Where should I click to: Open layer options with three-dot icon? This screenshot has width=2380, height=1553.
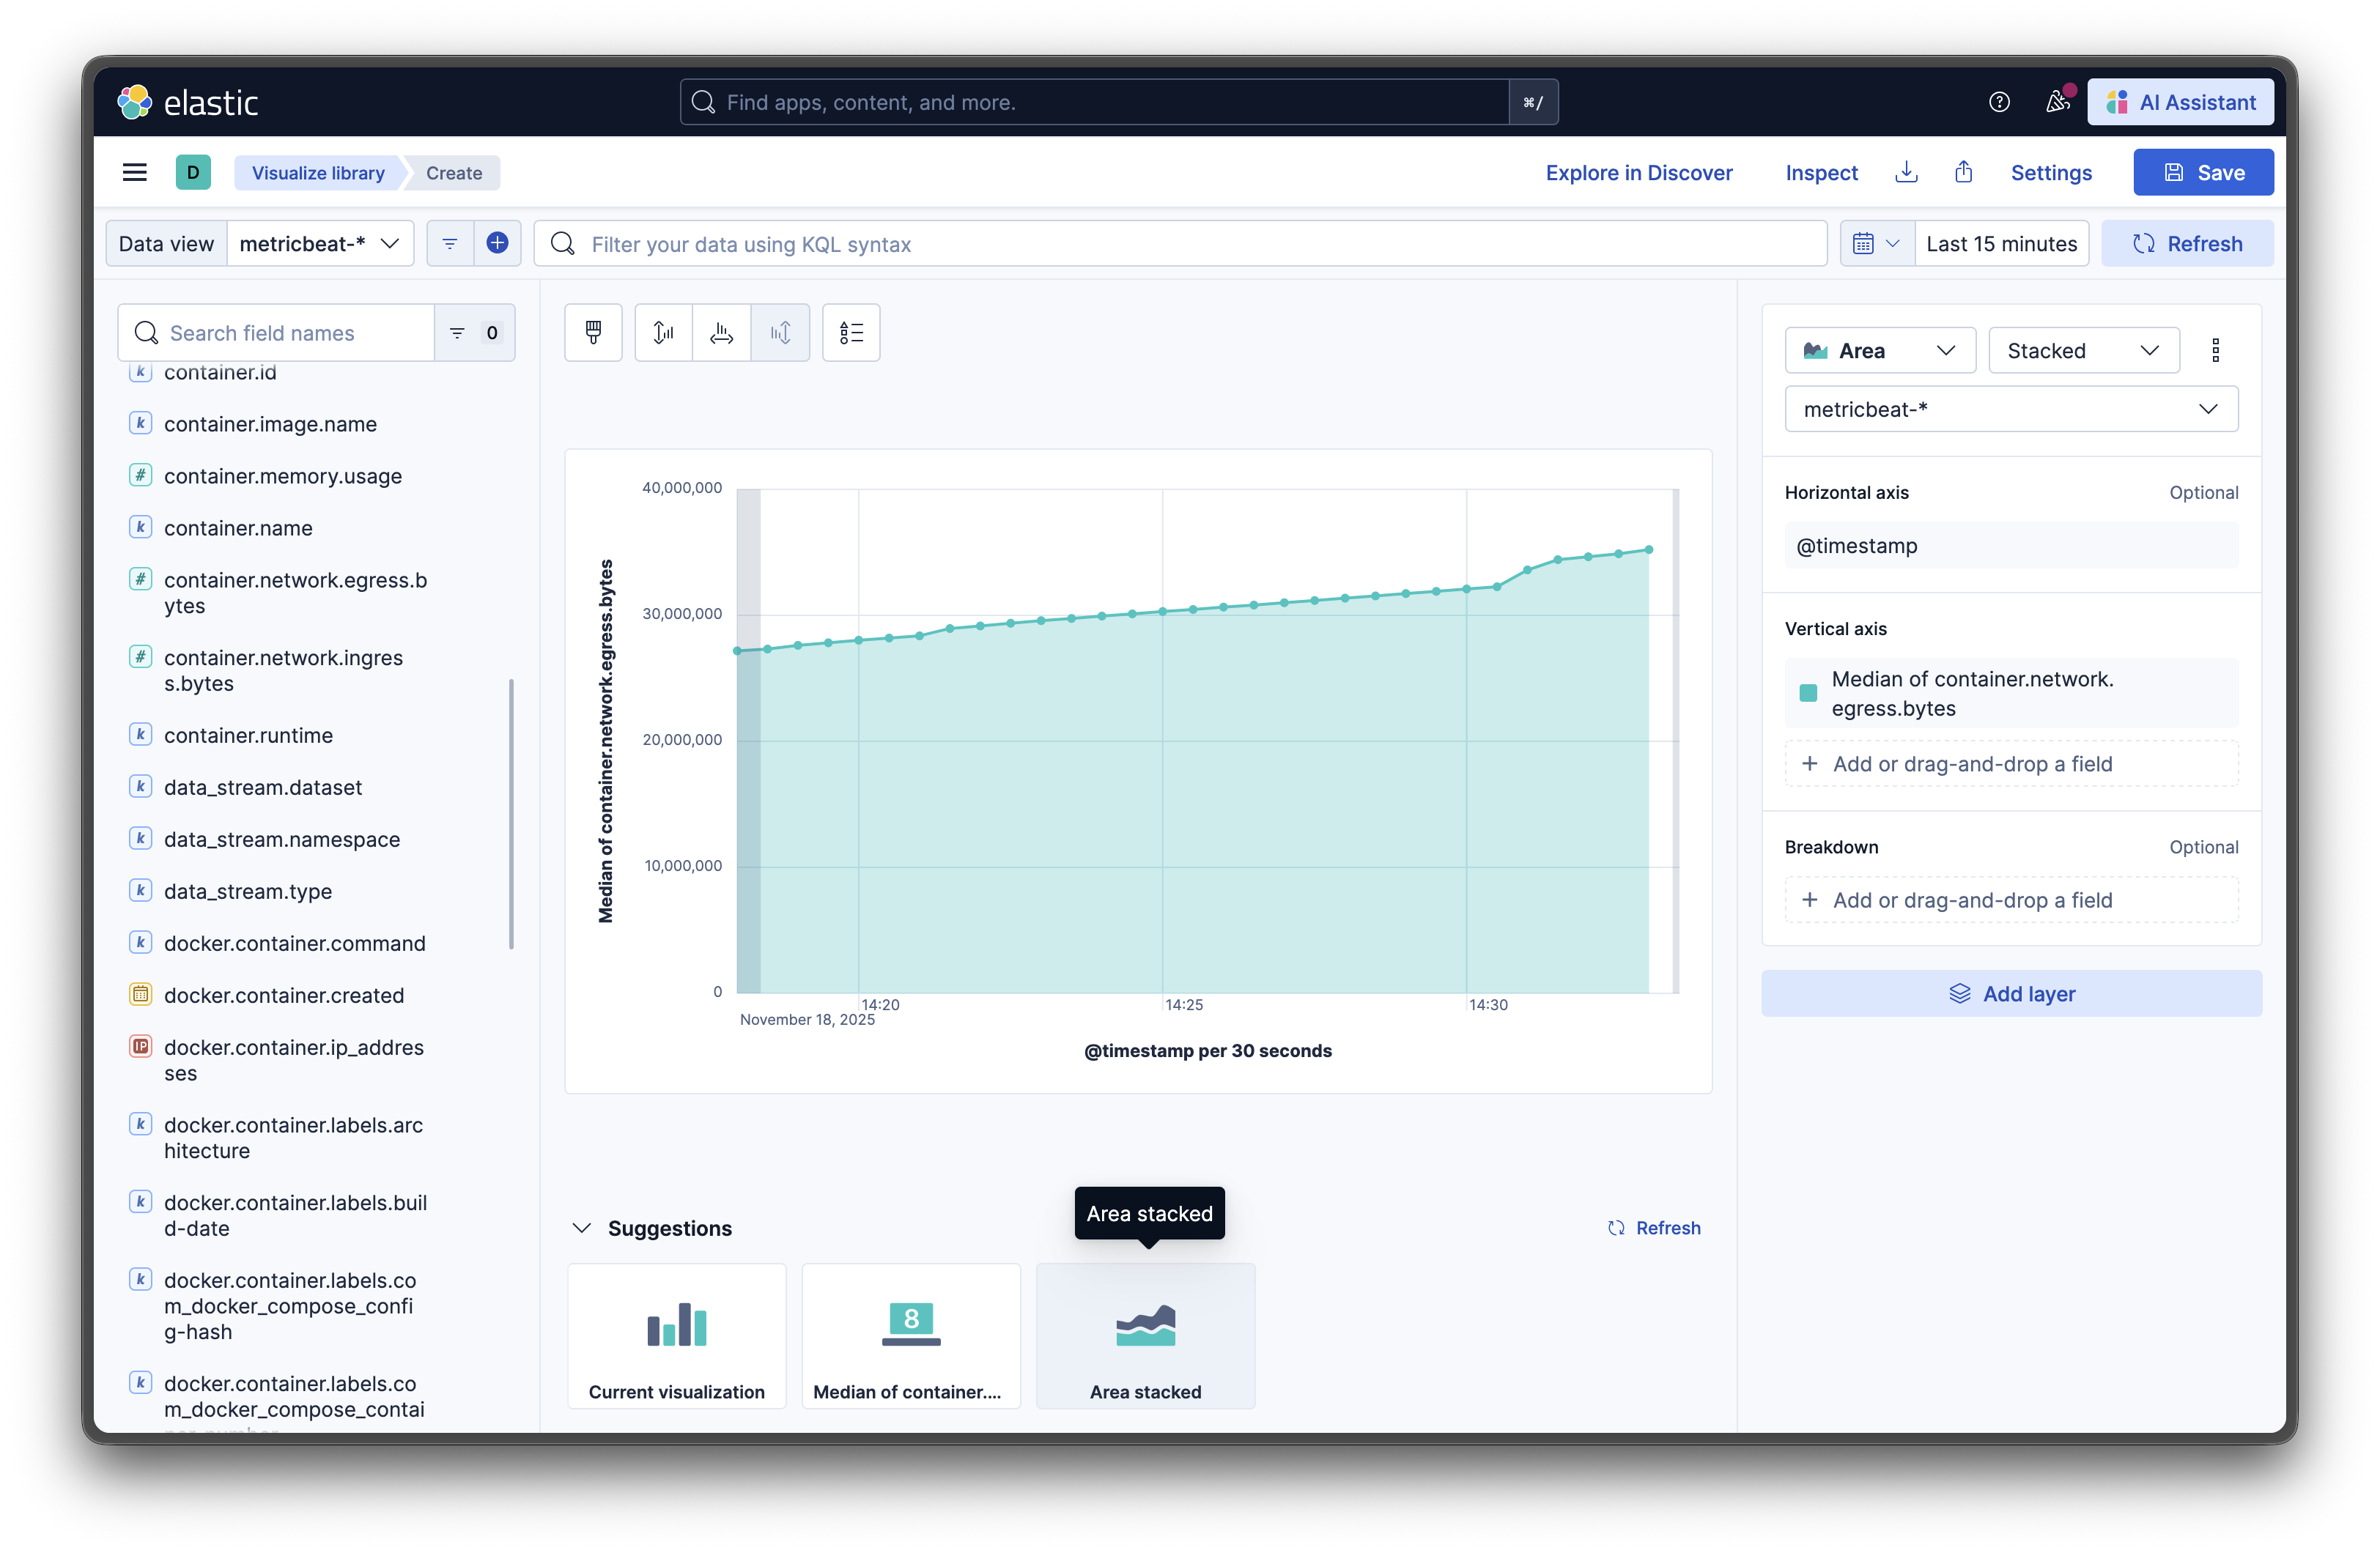click(x=2216, y=350)
